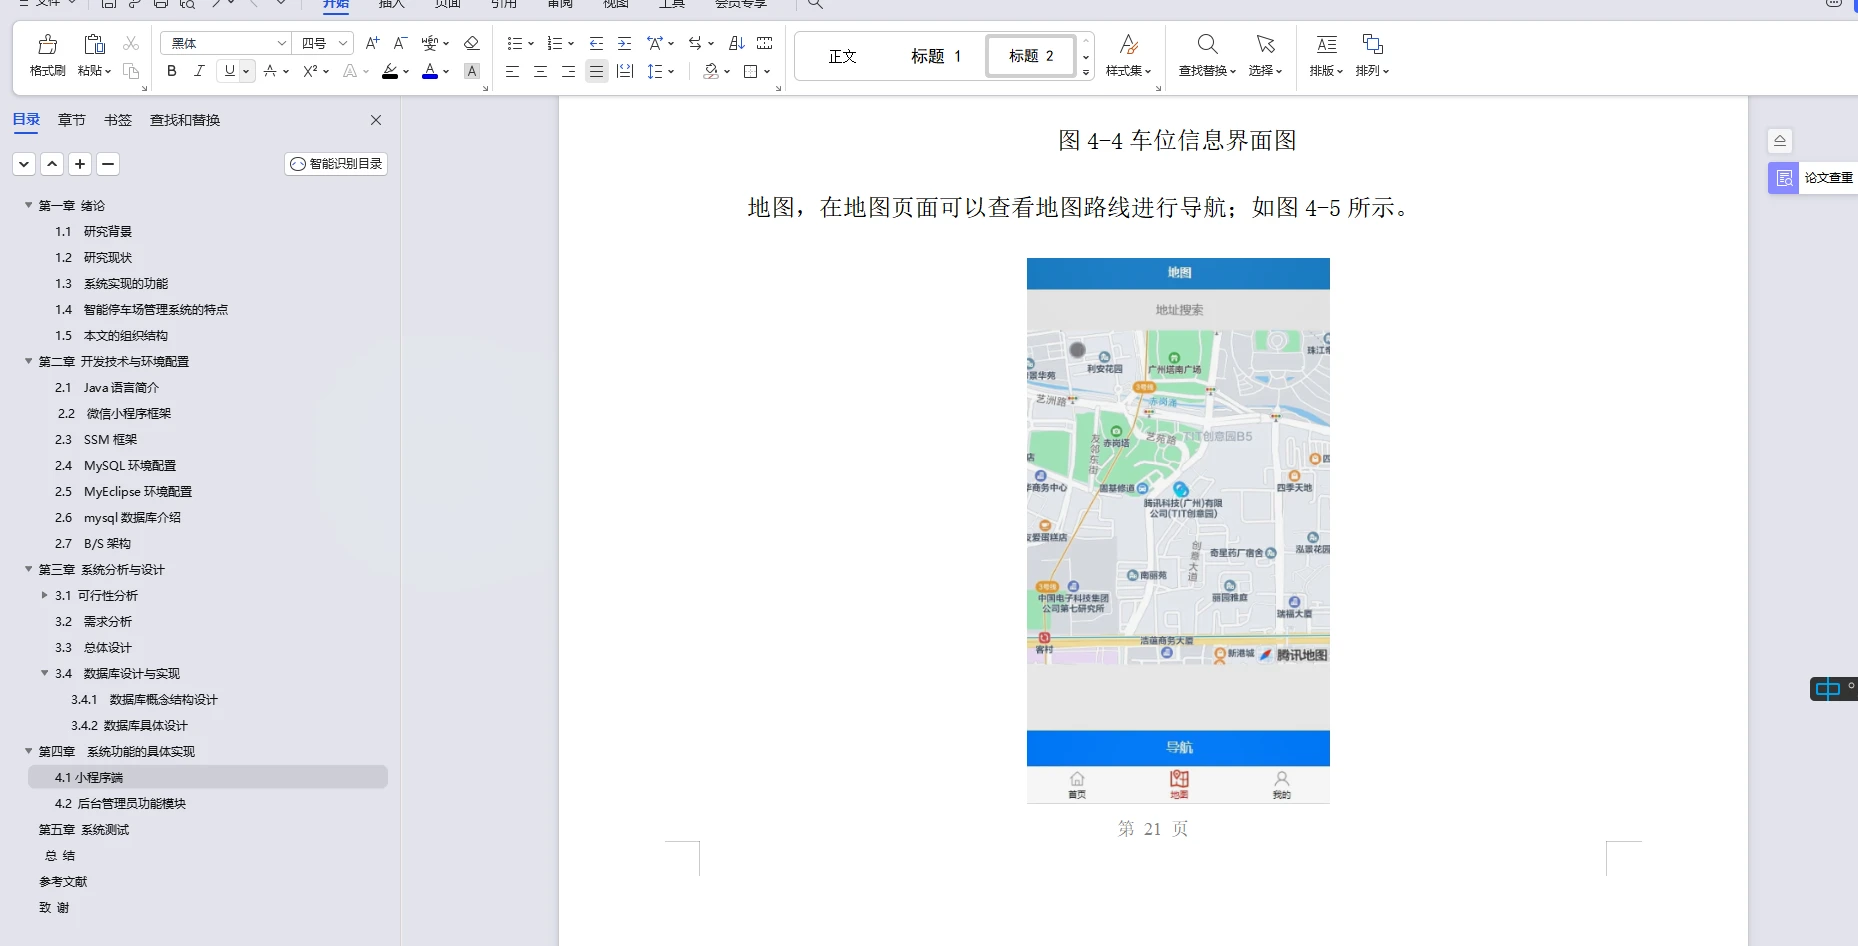1858x946 pixels.
Task: Click the sort (A-Z arrow) icon
Action: [x=737, y=43]
